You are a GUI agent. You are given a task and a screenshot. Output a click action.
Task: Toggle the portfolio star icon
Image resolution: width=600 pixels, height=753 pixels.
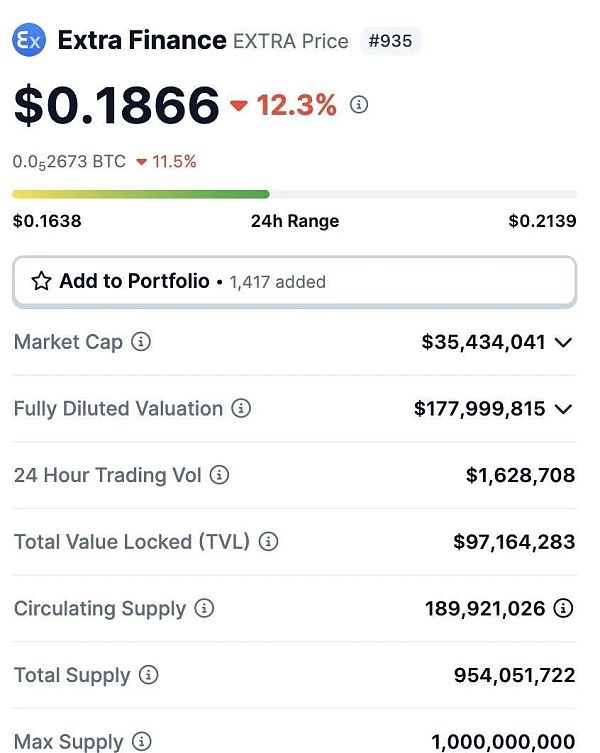coord(41,281)
